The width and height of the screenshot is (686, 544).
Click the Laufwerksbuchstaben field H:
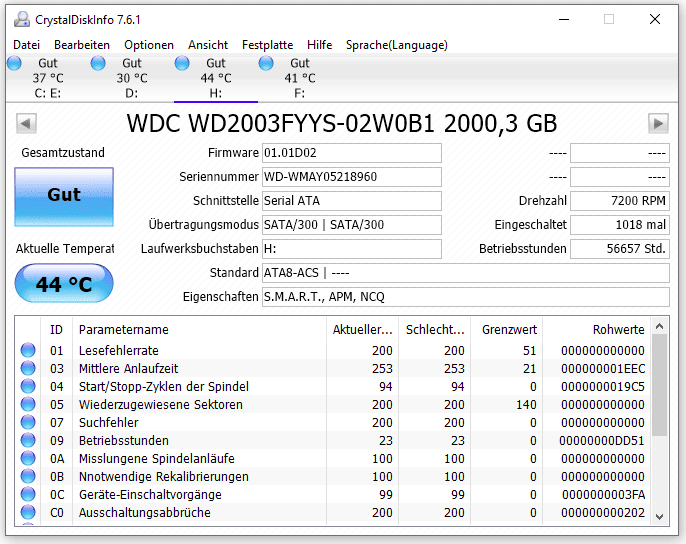point(352,249)
